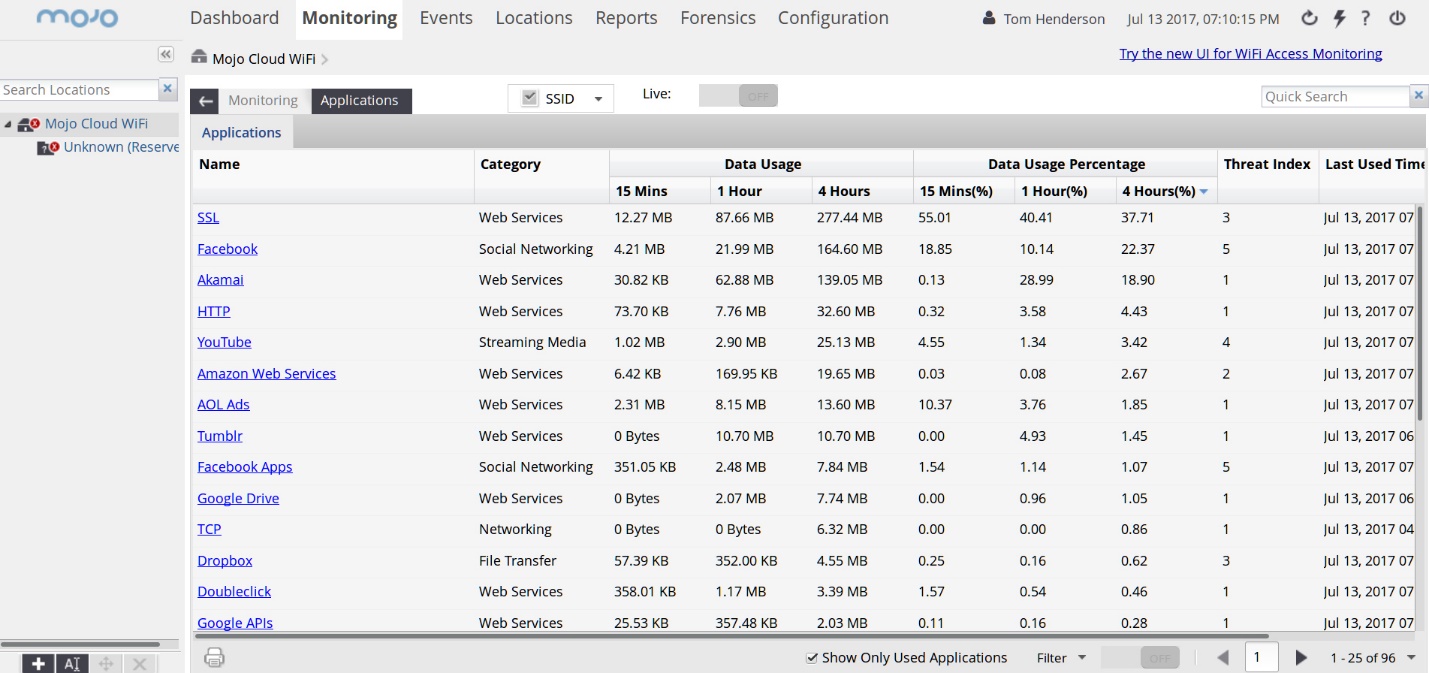Click the back arrow beside Monitoring
The height and width of the screenshot is (673, 1429).
205,101
